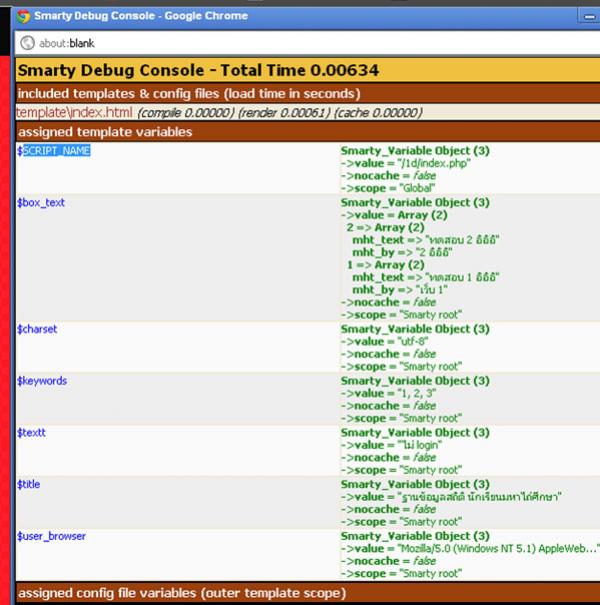Click the compile 0.00000 timing text
The height and width of the screenshot is (605, 600).
[186, 113]
